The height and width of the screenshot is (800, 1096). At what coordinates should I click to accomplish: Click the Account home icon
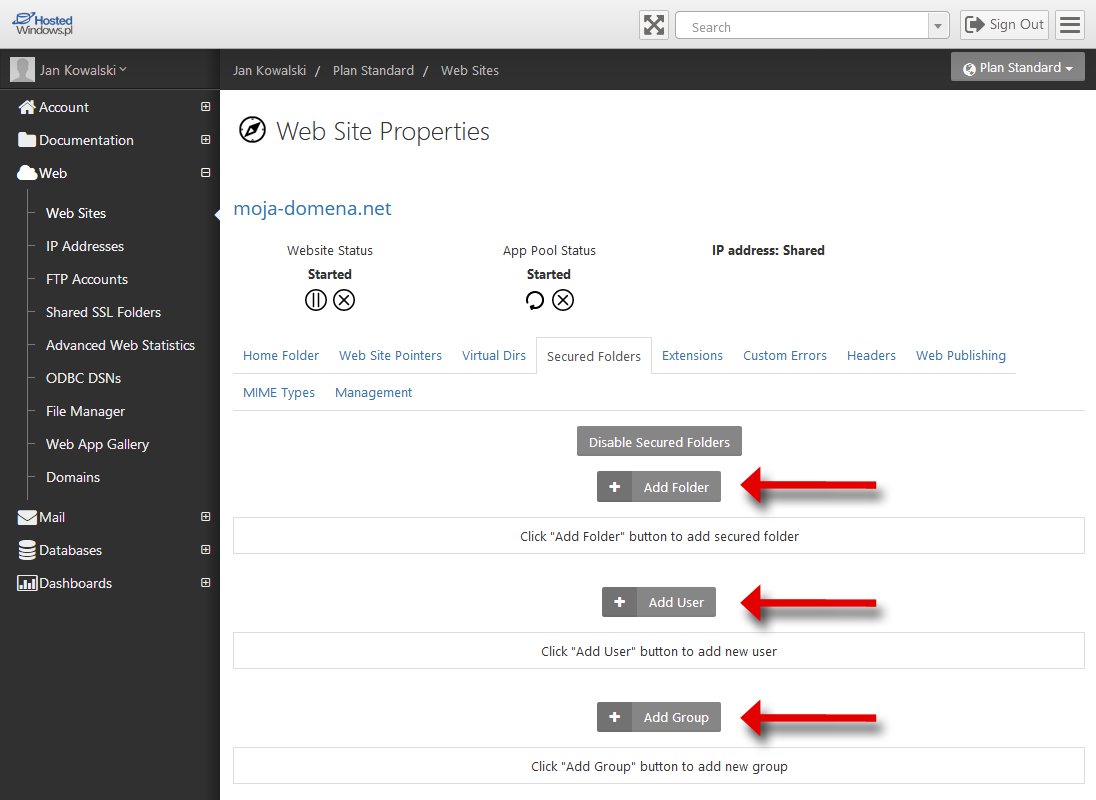point(27,107)
